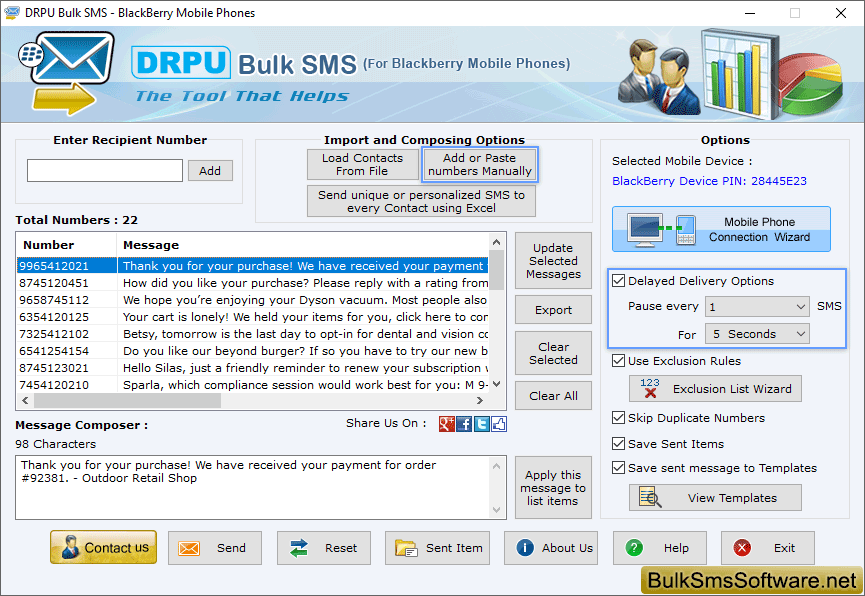
Task: Open Sent Item folder
Action: click(437, 548)
